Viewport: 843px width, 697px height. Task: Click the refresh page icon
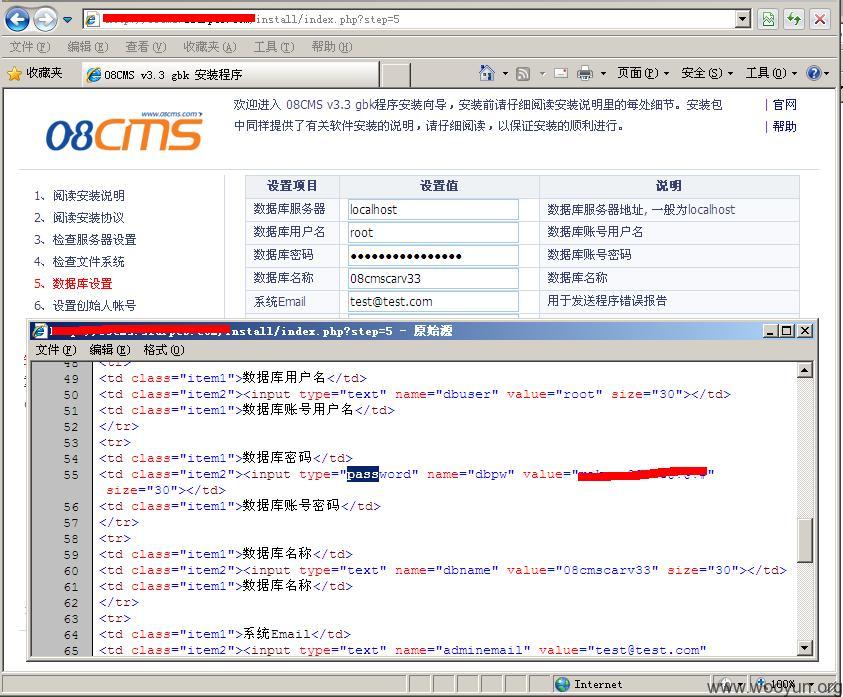794,20
